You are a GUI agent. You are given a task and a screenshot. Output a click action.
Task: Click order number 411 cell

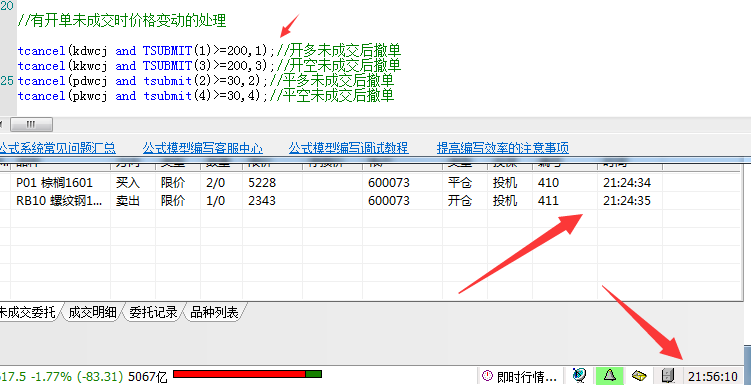click(565, 200)
